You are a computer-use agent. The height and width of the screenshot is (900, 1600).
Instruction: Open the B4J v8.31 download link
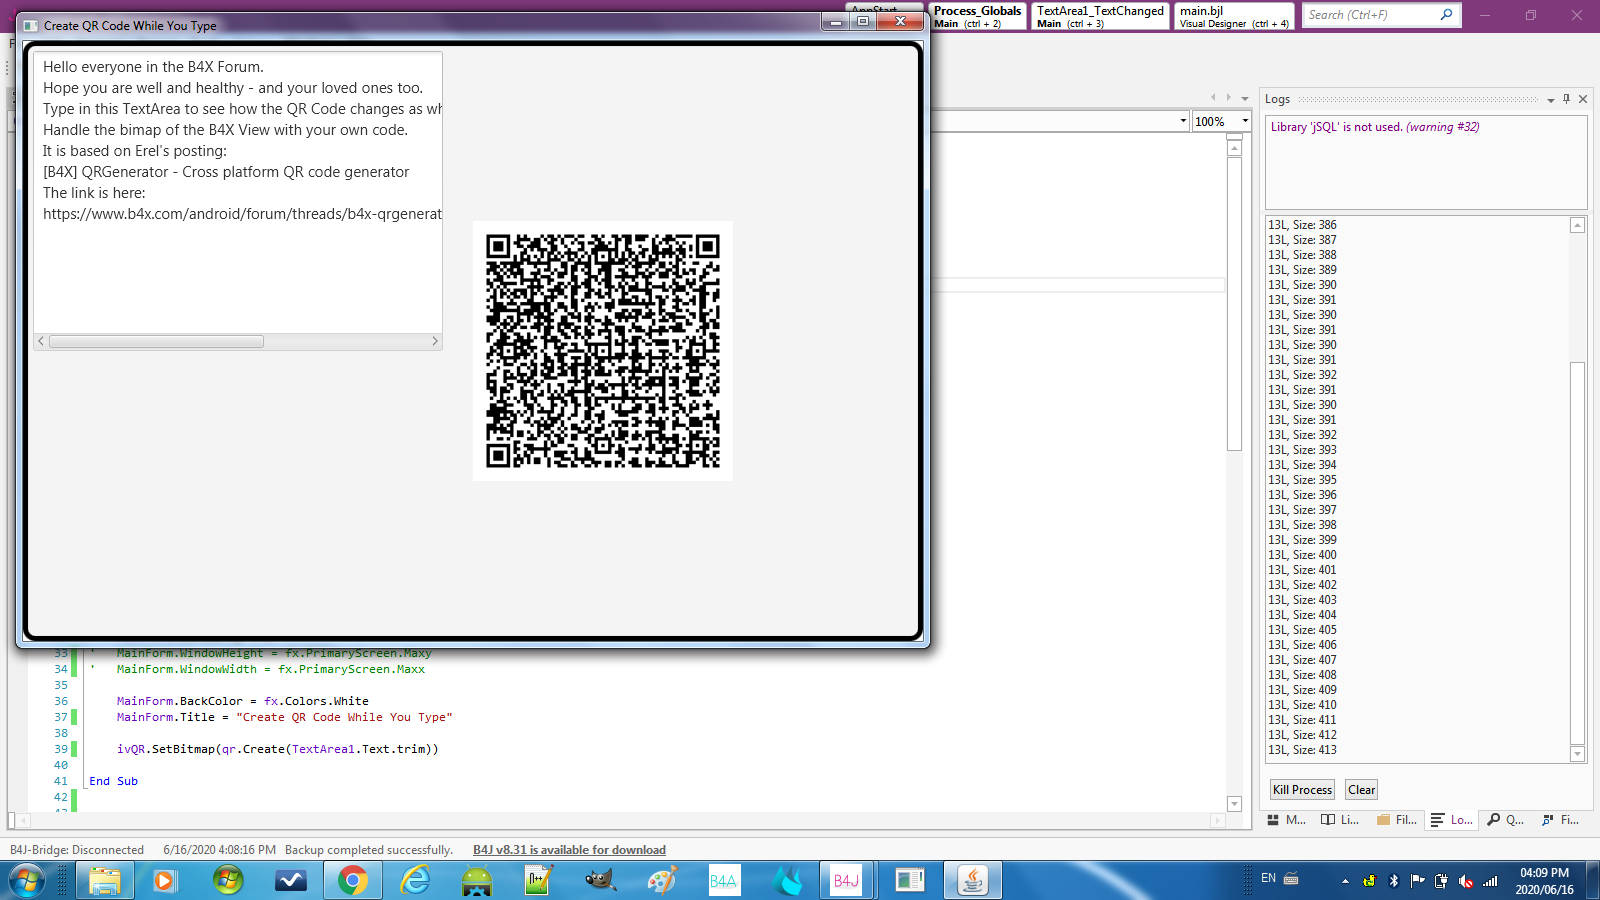point(569,850)
